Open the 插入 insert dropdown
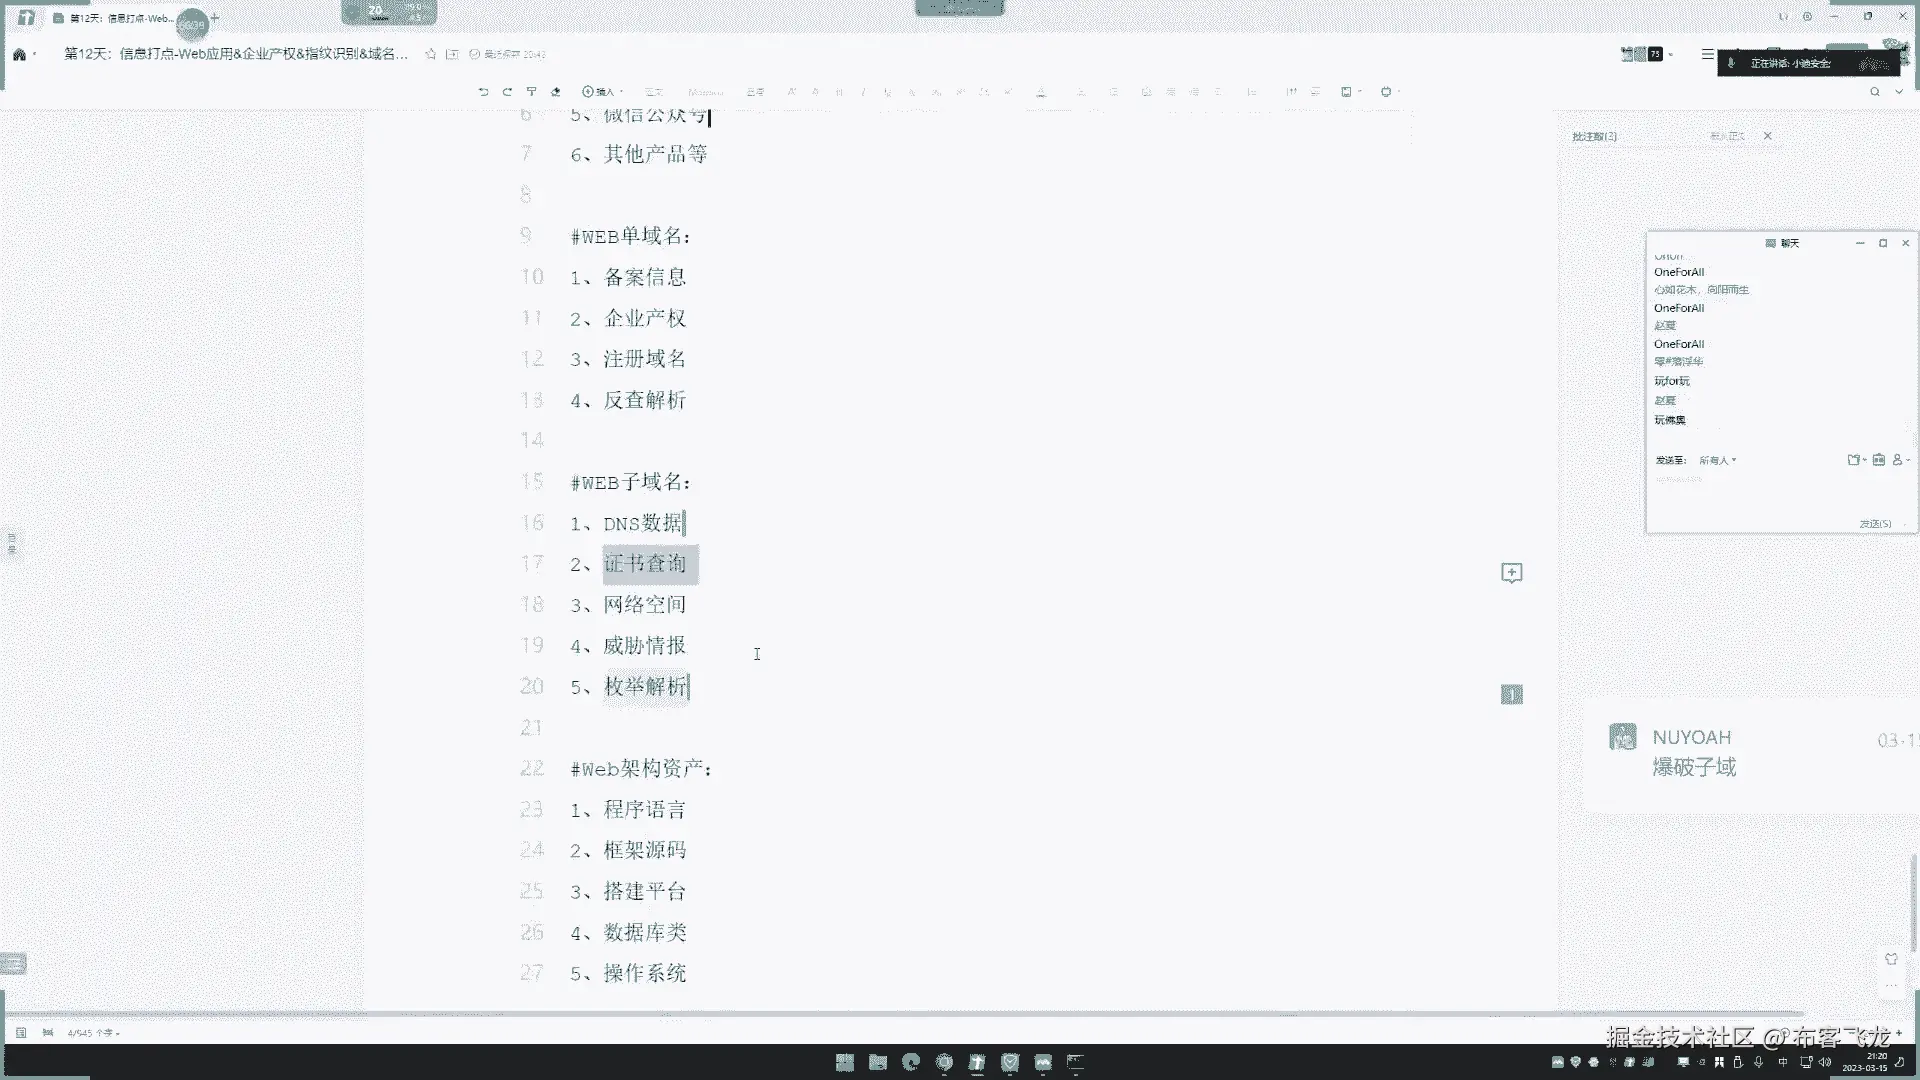 click(602, 91)
